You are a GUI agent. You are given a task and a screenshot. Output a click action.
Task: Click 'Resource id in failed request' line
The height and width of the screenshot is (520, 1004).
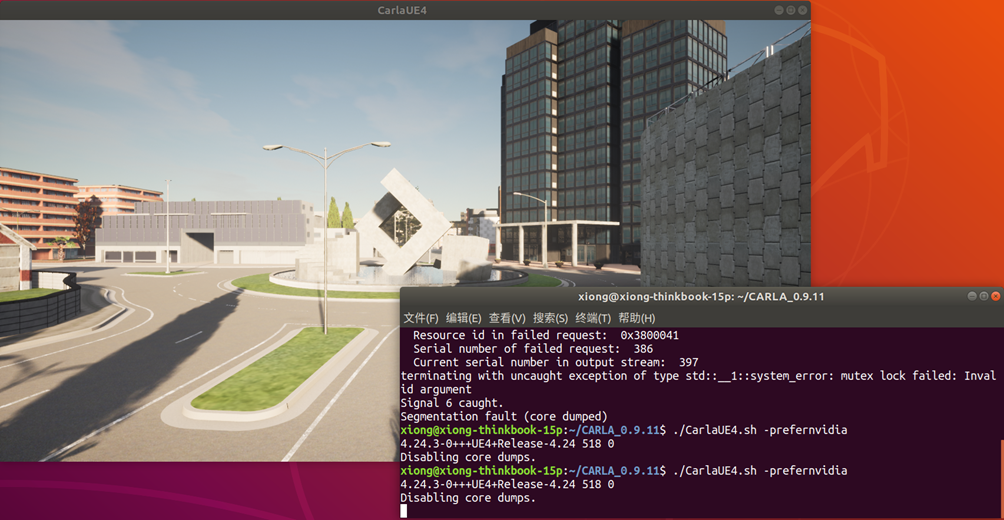[546, 335]
